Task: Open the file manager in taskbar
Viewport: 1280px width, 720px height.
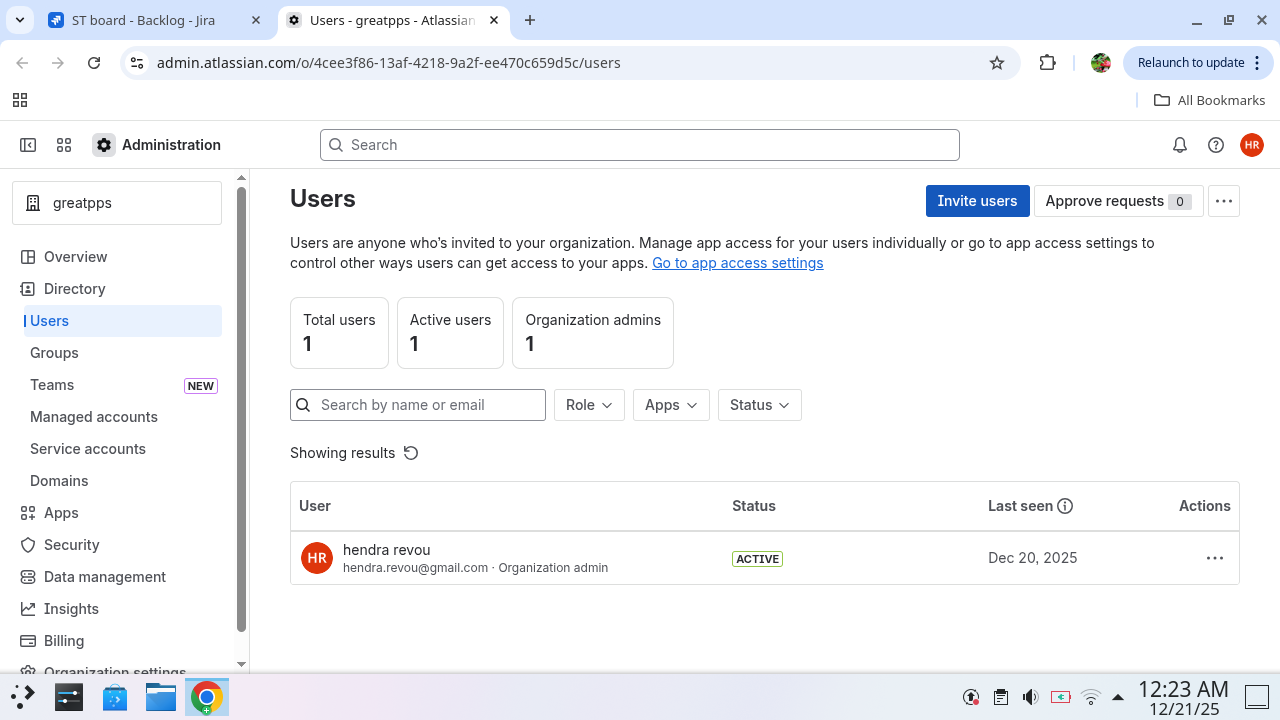Action: (x=161, y=697)
